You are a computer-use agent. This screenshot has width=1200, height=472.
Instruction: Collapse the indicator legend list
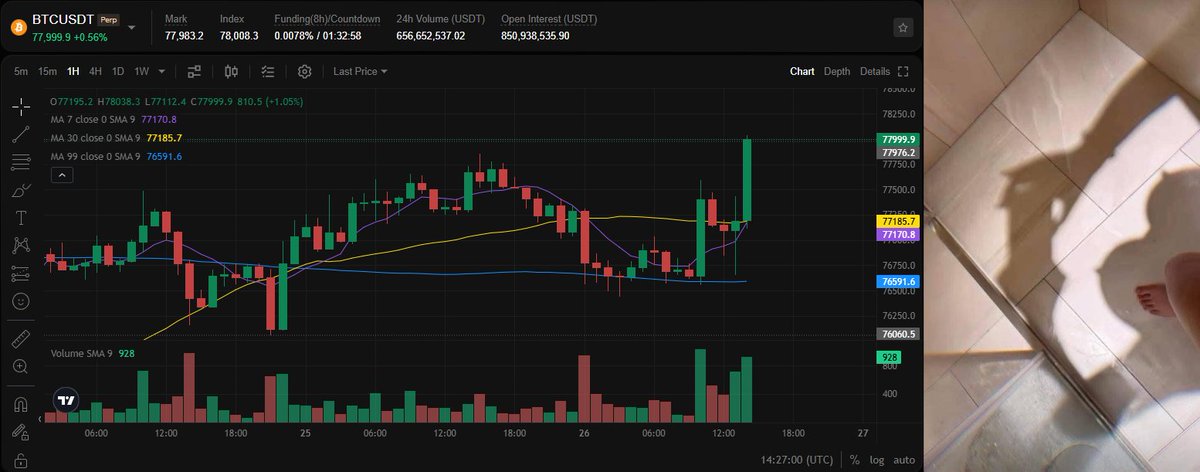coord(61,175)
